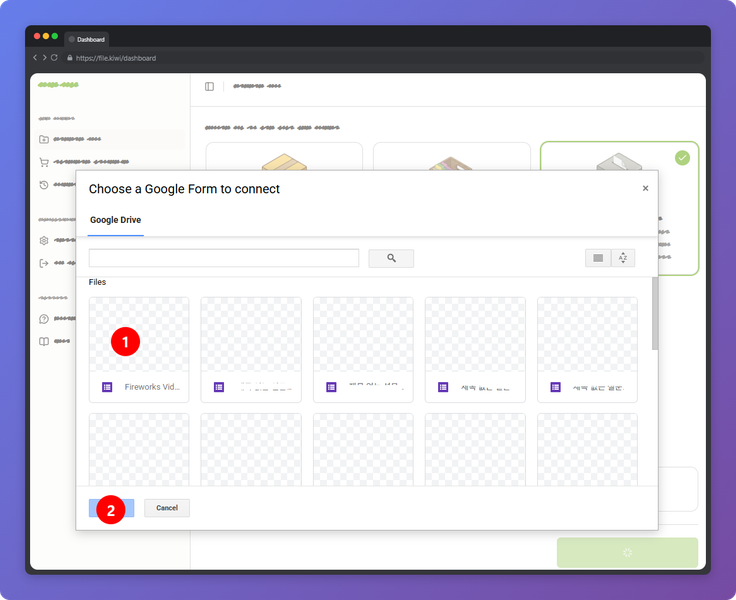Screen dimensions: 736x600
Task: Click the file.kiwi dashboard address bar
Action: 383,58
